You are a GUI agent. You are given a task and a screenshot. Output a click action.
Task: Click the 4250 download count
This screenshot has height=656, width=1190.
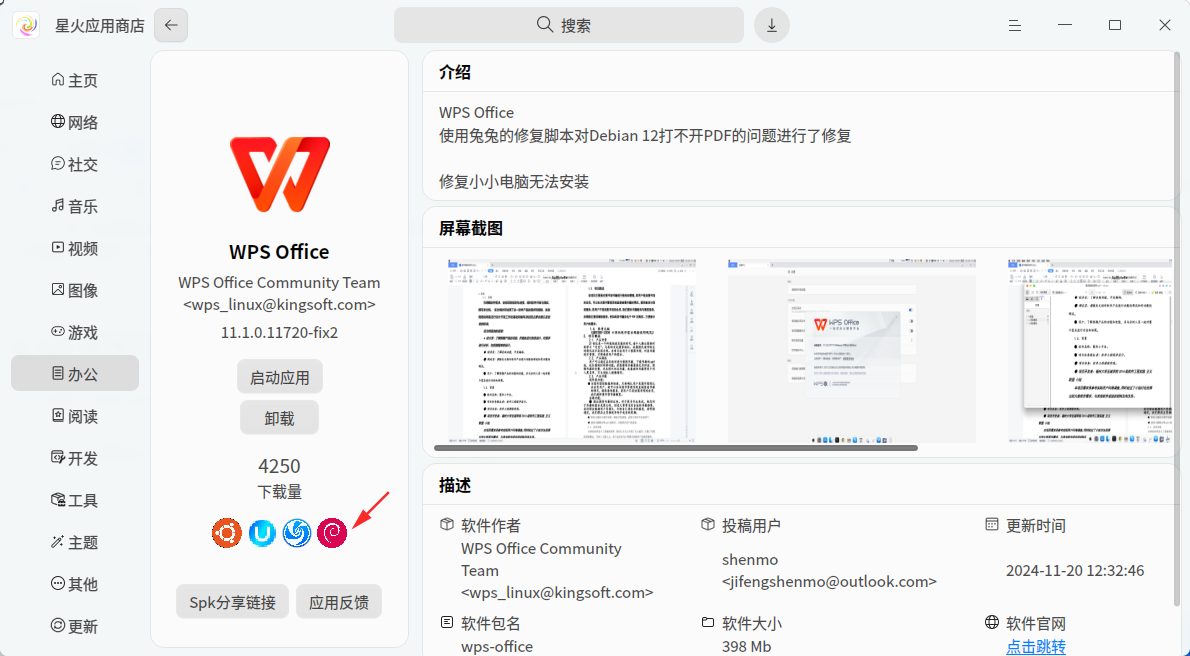click(x=279, y=465)
